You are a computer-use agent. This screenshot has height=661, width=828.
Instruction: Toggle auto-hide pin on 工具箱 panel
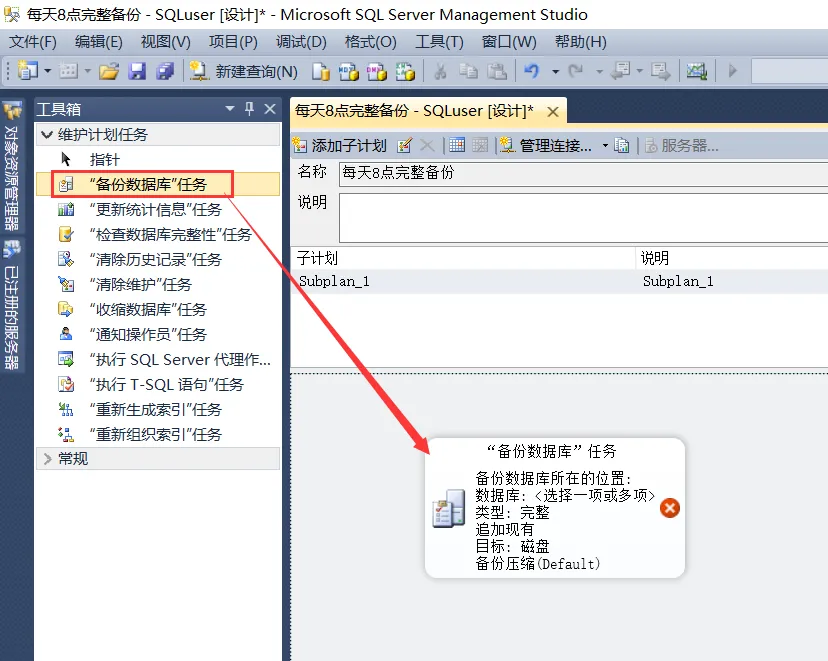[249, 109]
